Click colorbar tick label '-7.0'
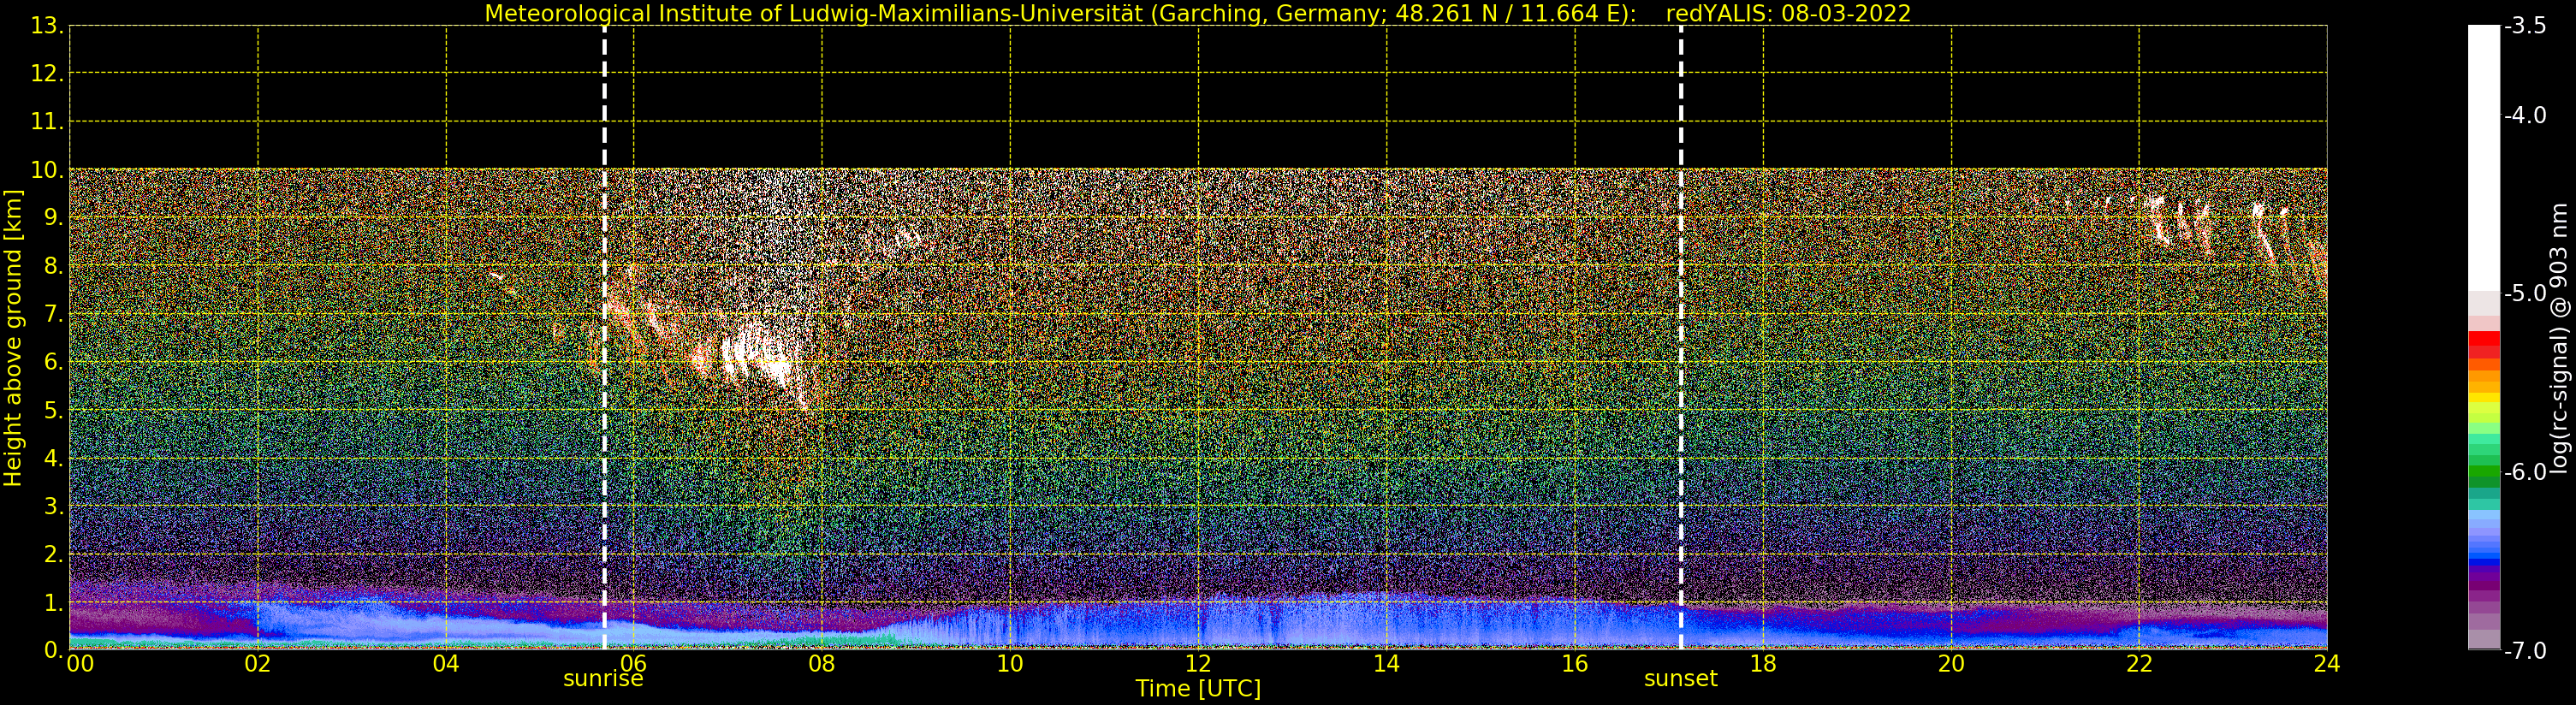 [2525, 650]
